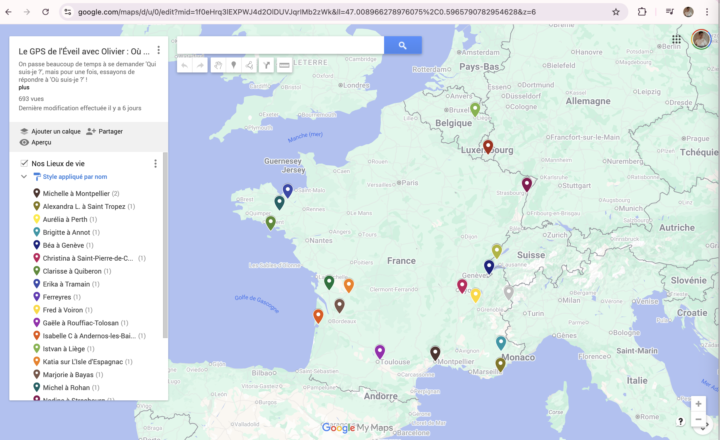Select Clarisse à Quiberon entry
720x440 pixels.
(x=72, y=271)
